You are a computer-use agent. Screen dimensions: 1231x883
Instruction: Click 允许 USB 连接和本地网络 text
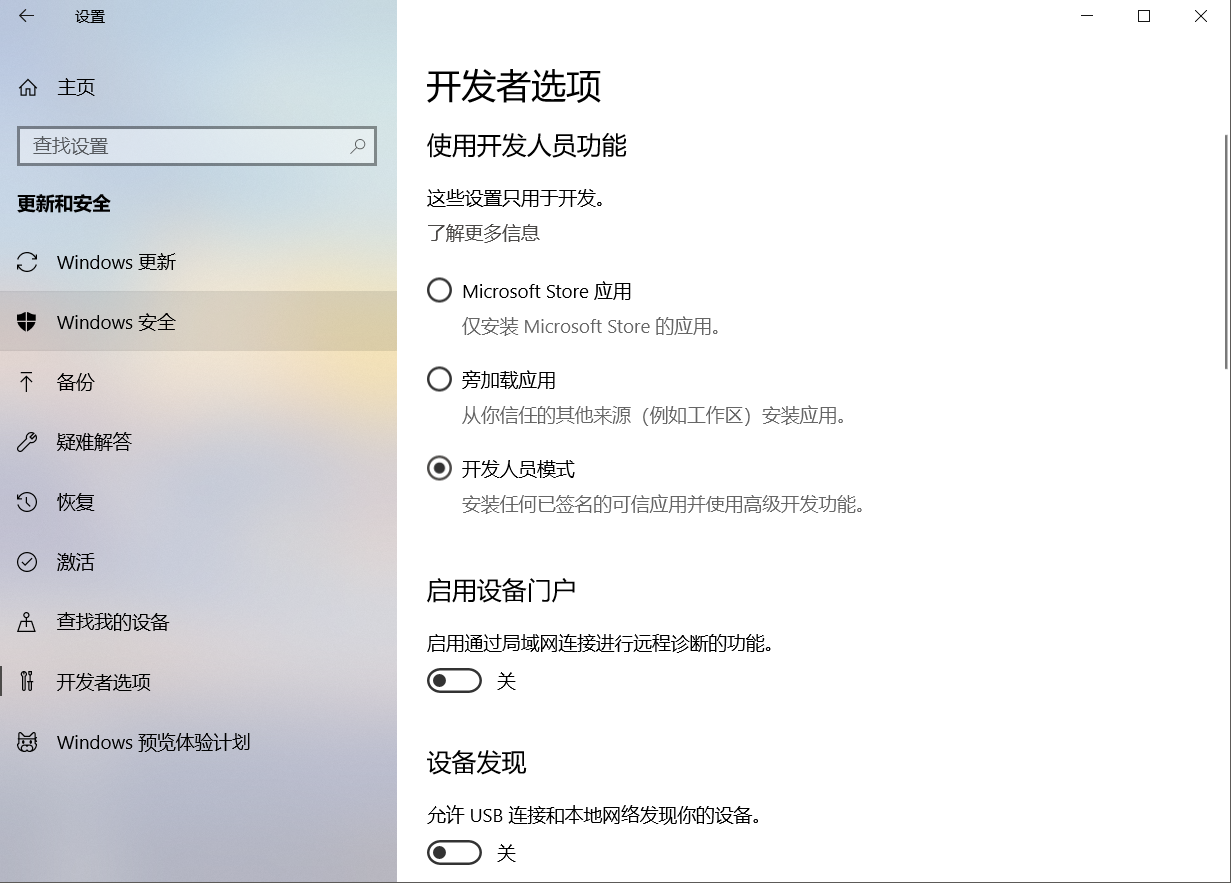[x=594, y=815]
